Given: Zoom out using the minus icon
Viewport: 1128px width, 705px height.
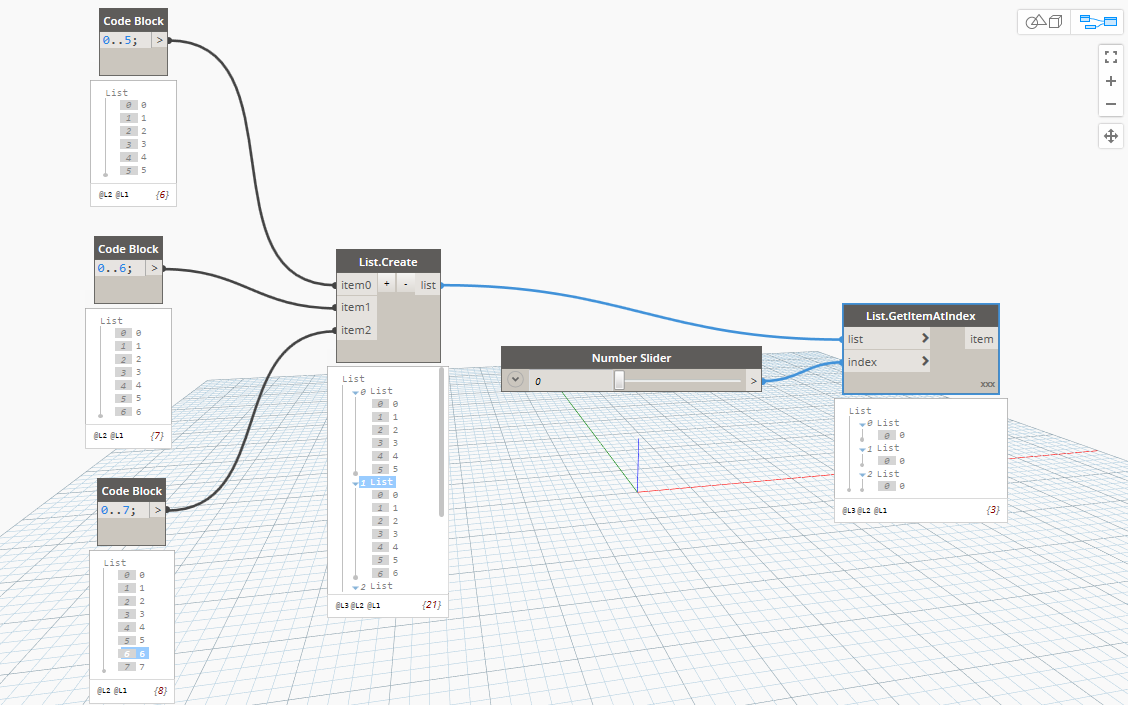Looking at the screenshot, I should tap(1110, 104).
